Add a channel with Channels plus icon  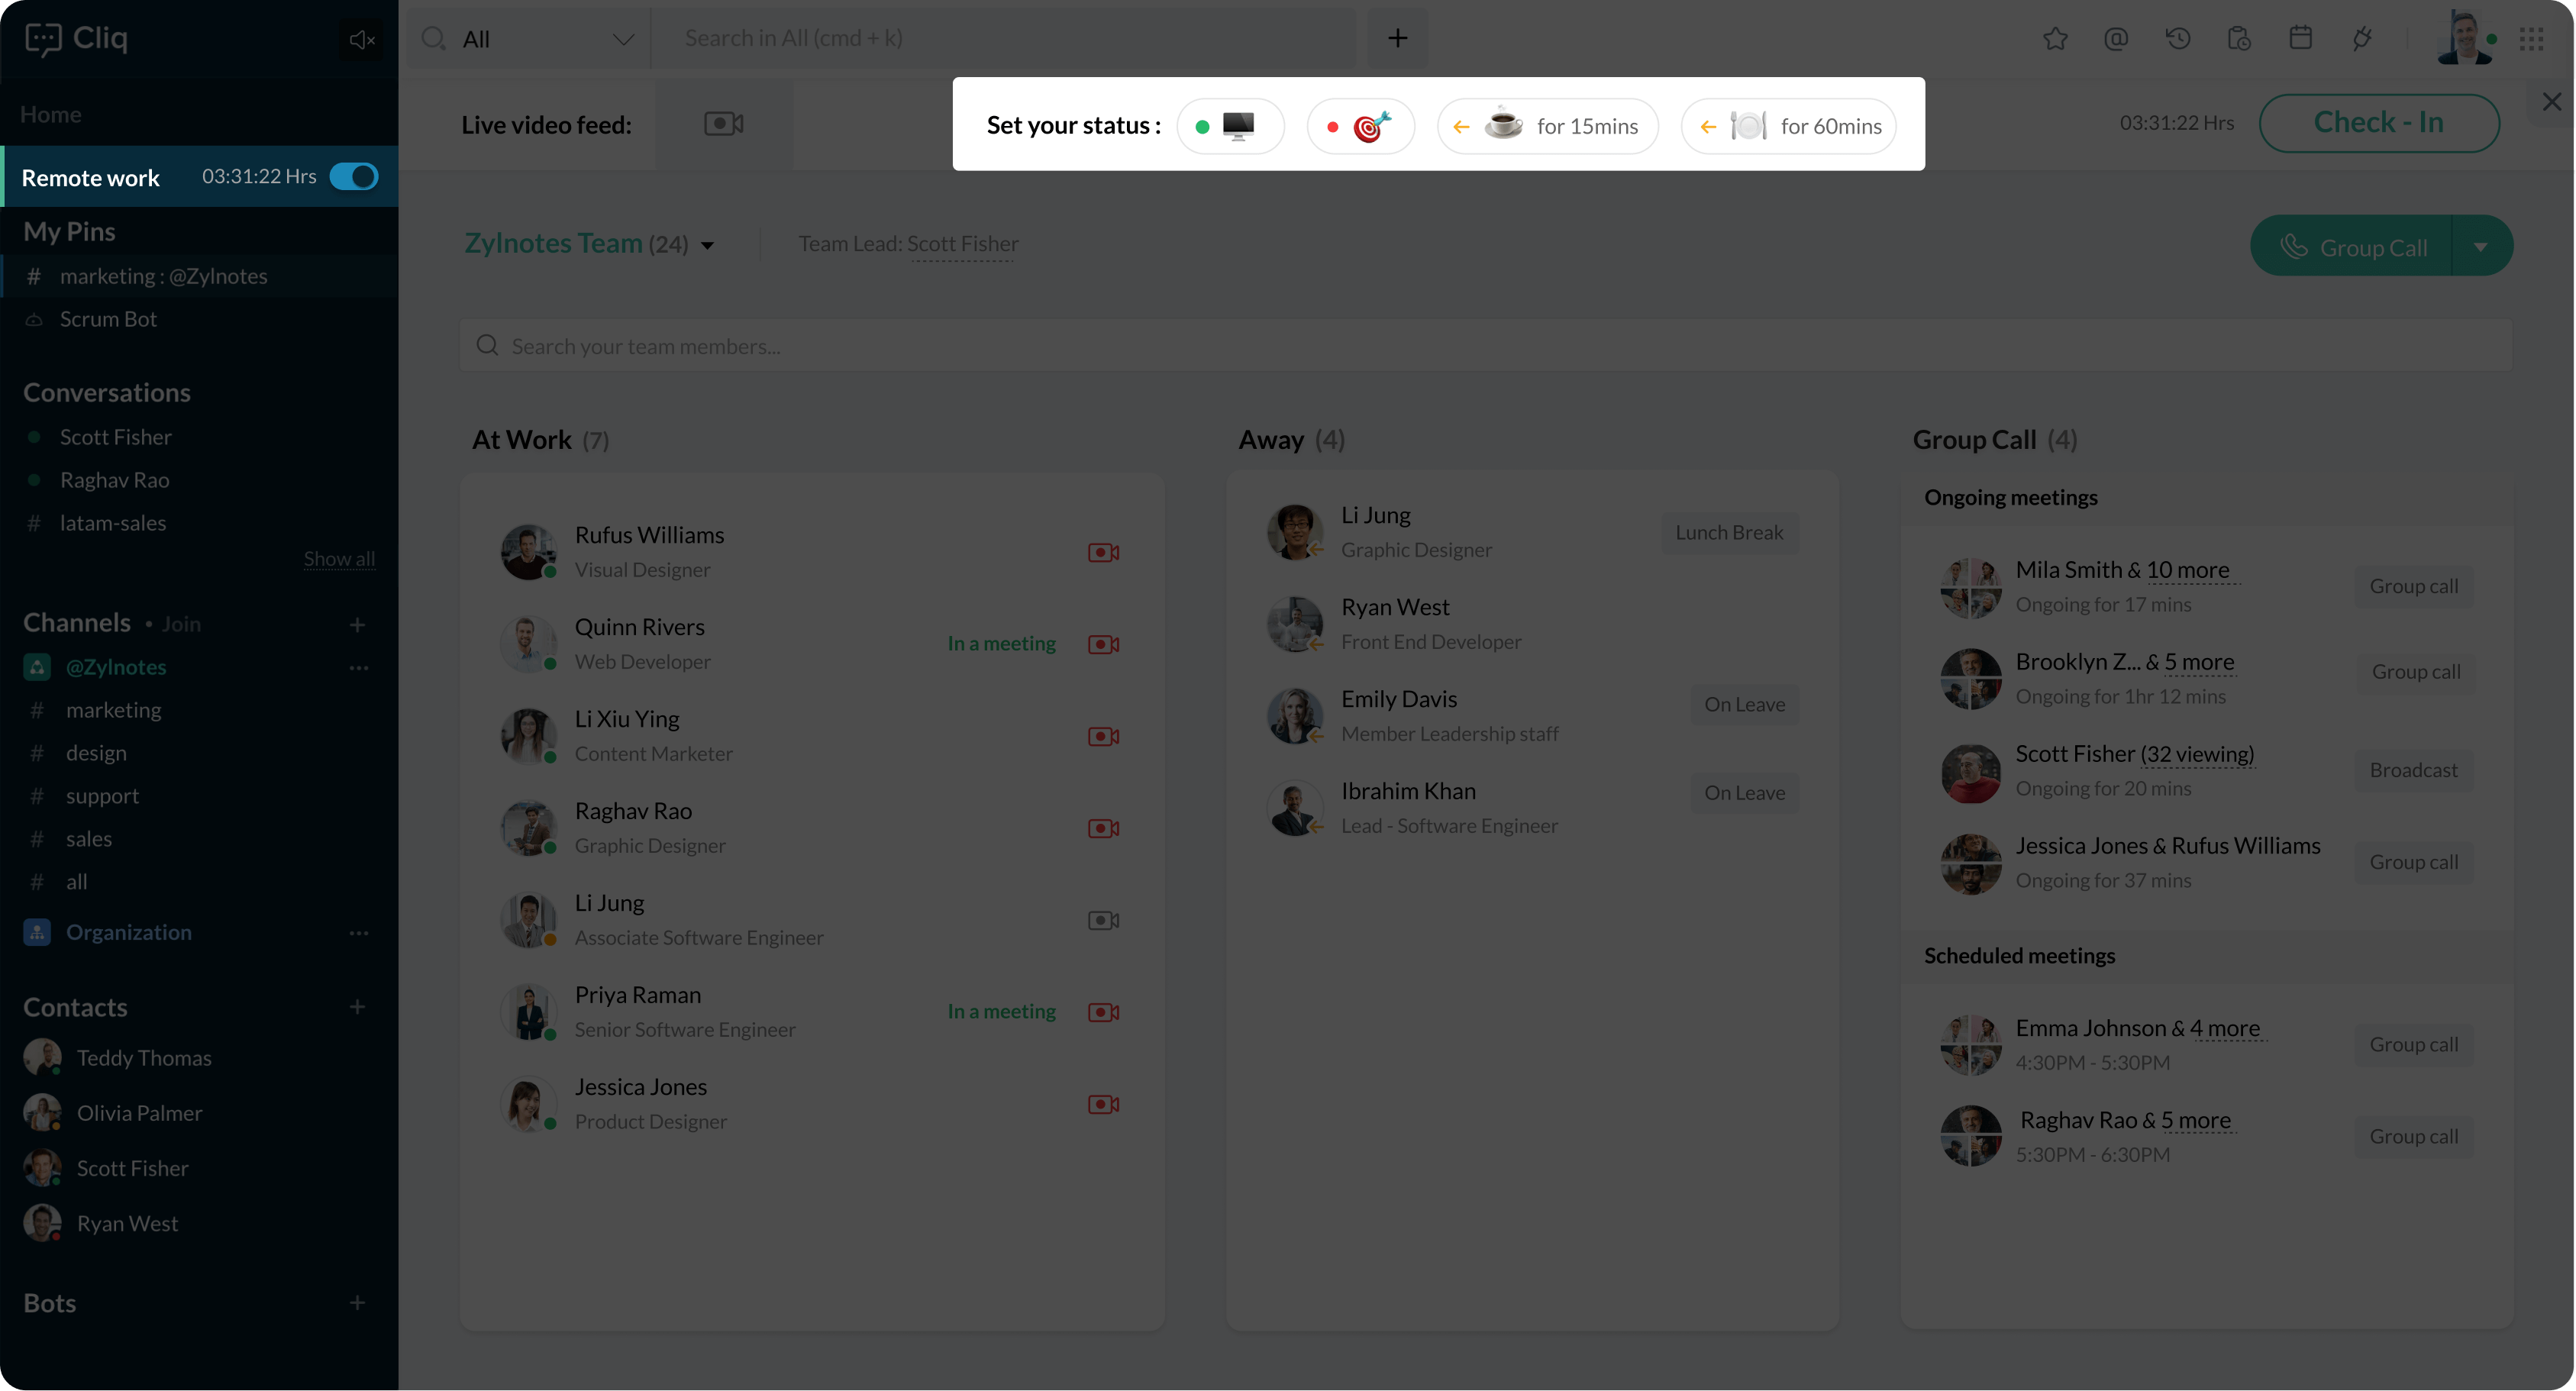click(357, 625)
